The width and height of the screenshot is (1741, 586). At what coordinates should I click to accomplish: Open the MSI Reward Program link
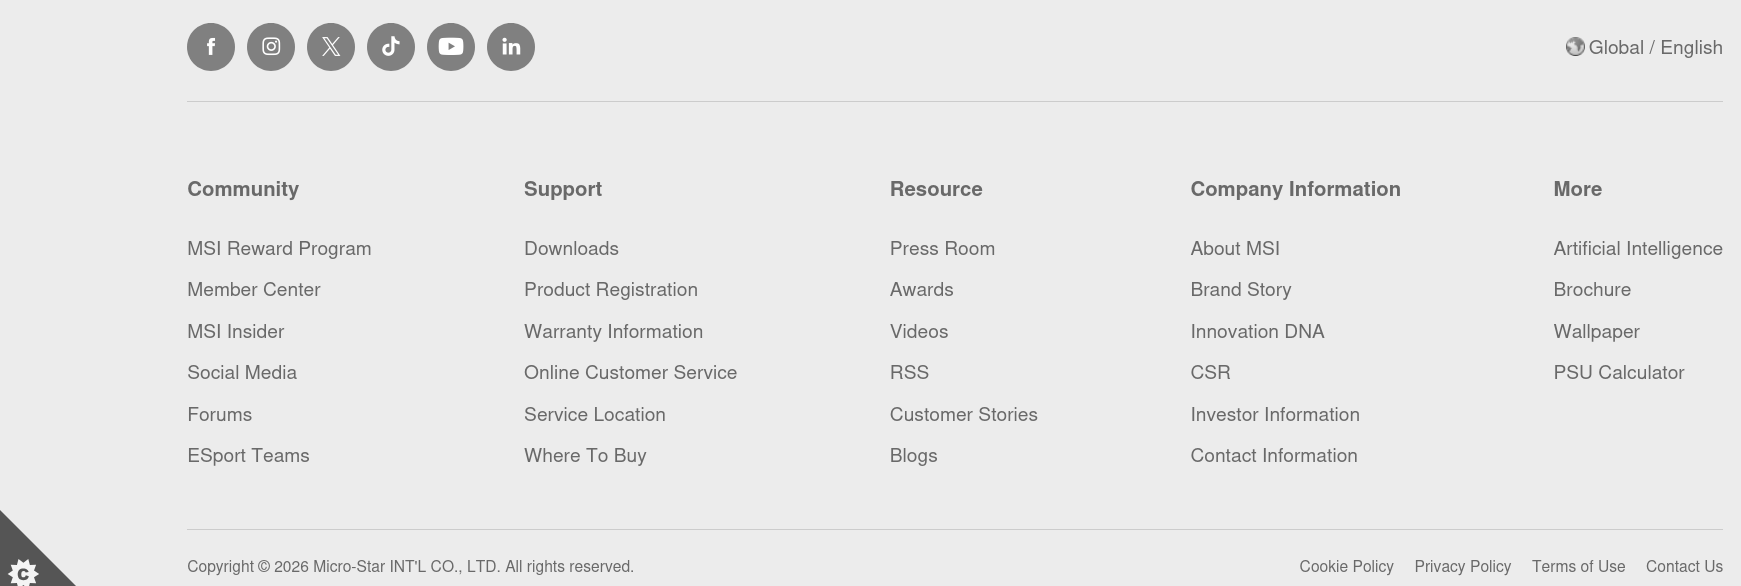pos(279,249)
